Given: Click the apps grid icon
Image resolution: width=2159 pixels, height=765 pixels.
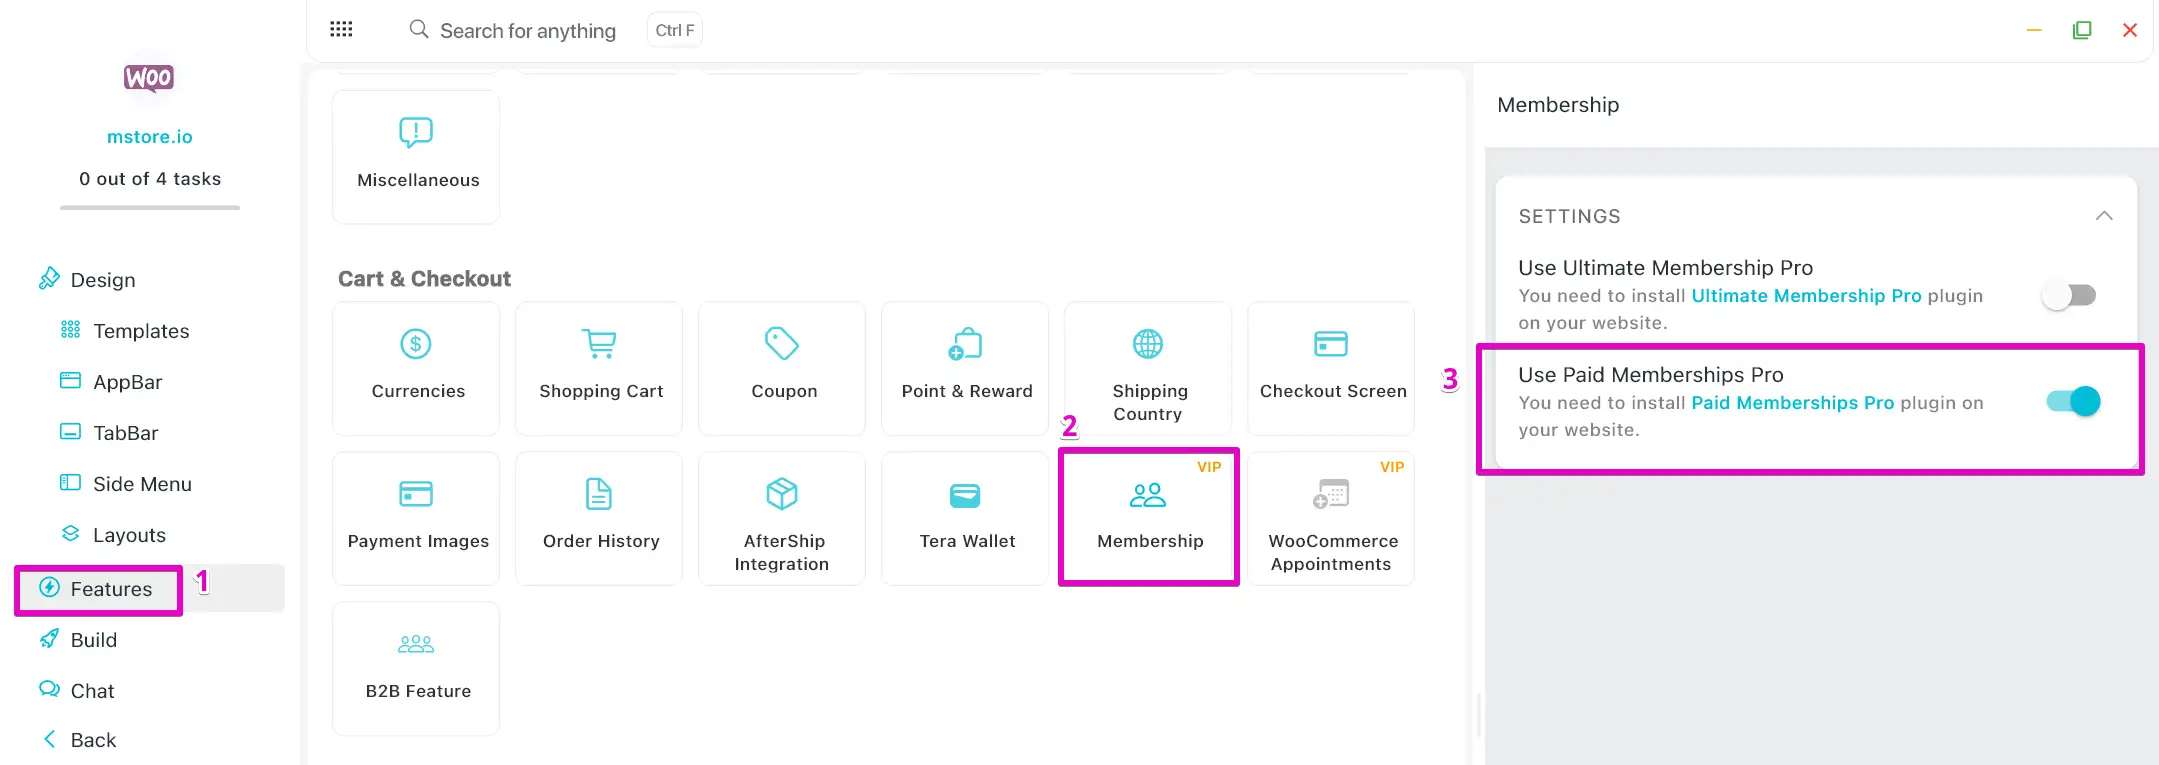Looking at the screenshot, I should [341, 30].
